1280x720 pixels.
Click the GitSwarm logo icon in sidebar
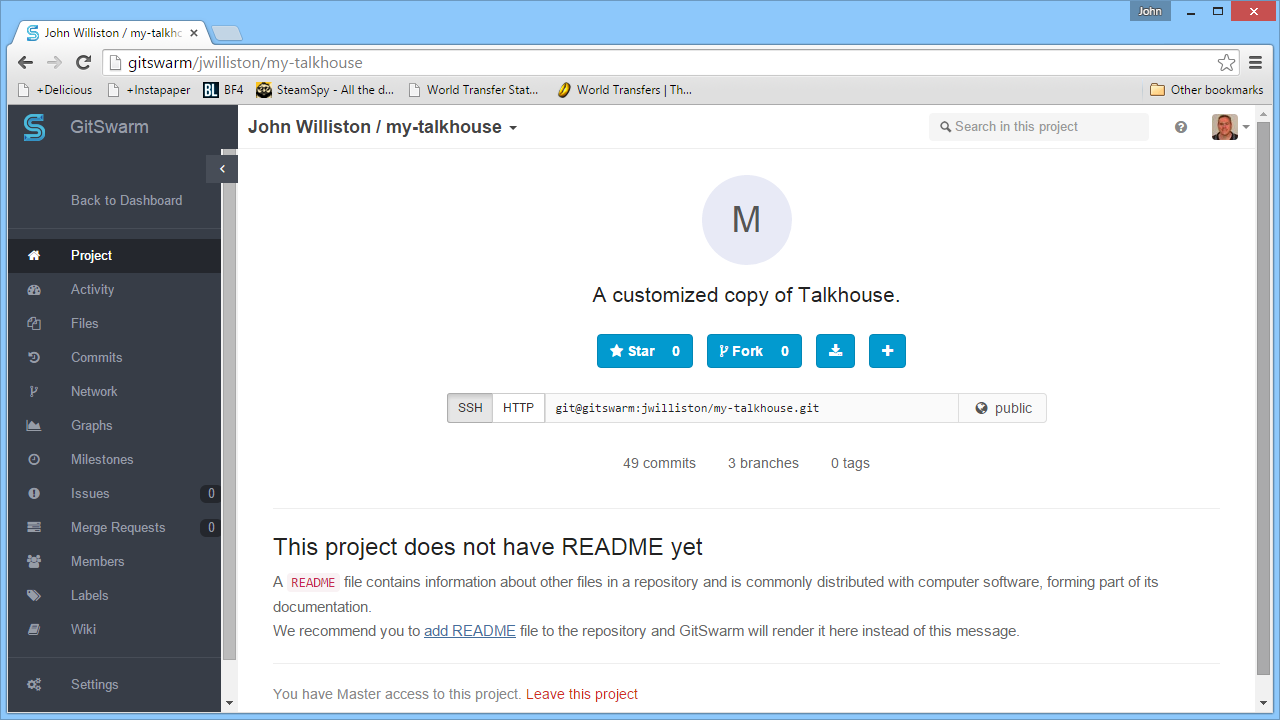tap(35, 127)
